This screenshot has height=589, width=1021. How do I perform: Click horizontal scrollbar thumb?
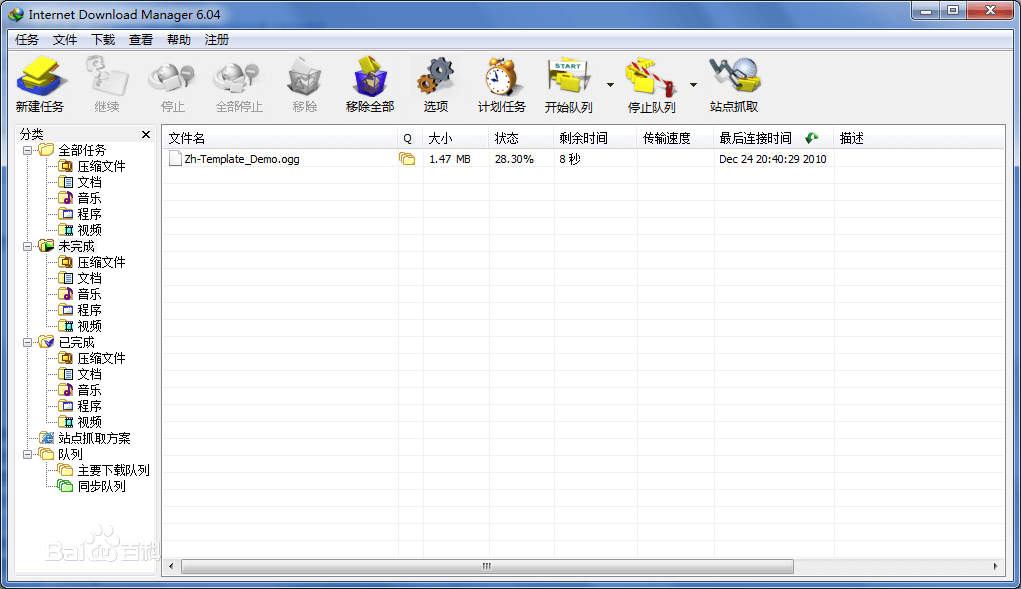tap(487, 566)
